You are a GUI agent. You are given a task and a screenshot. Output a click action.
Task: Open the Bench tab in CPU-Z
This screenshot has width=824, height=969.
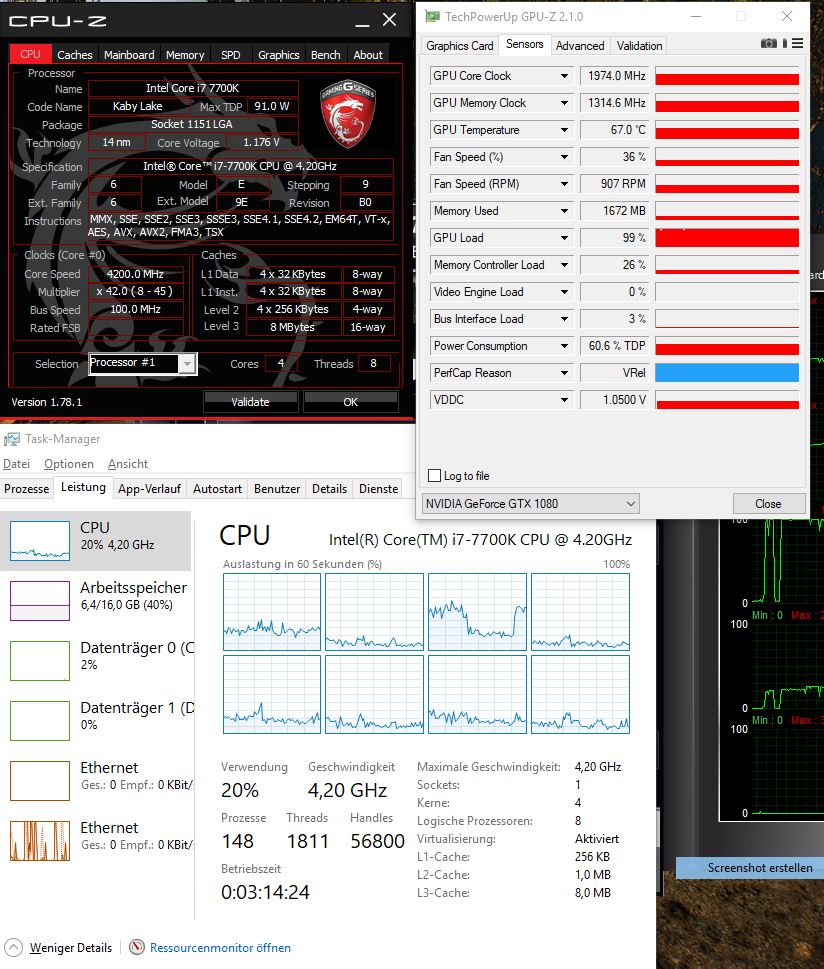[x=326, y=55]
